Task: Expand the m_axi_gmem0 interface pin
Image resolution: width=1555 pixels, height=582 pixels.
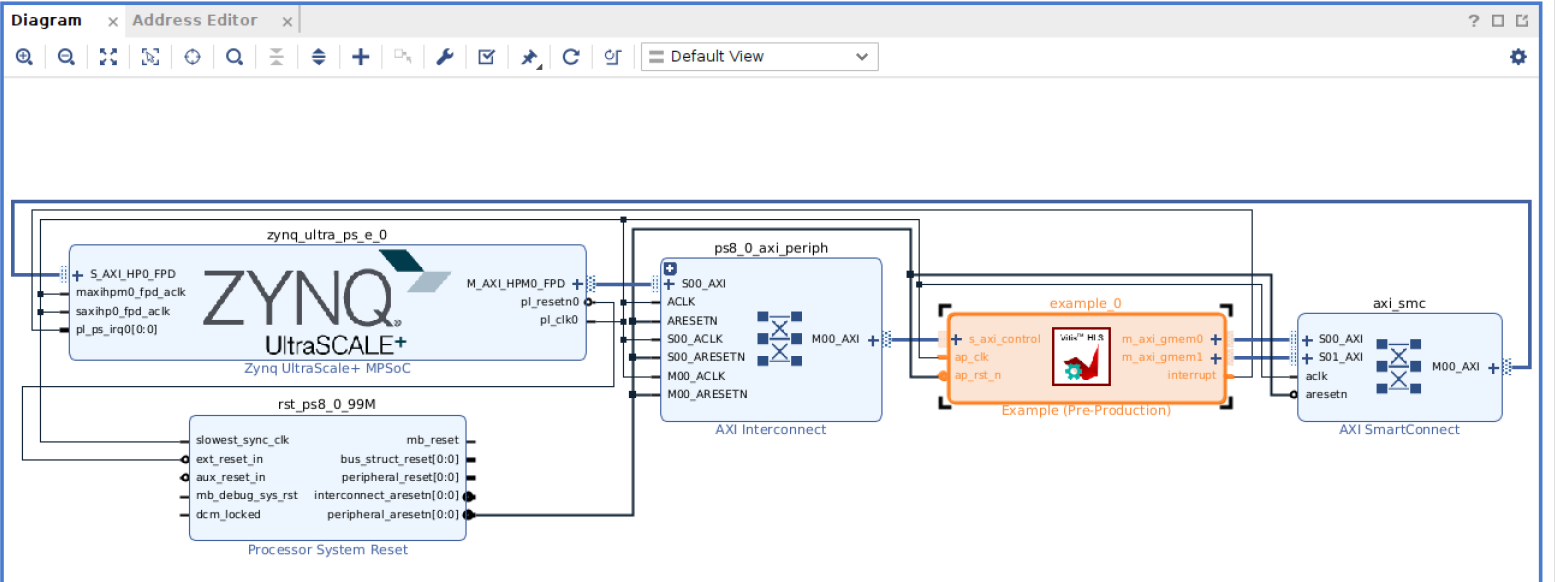Action: coord(1216,339)
